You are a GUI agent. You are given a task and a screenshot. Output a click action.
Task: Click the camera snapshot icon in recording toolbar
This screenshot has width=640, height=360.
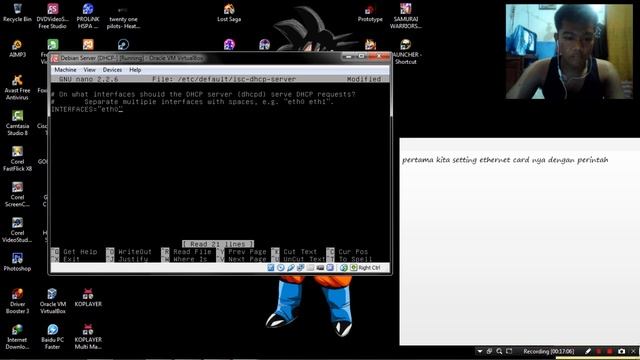[x=621, y=351]
